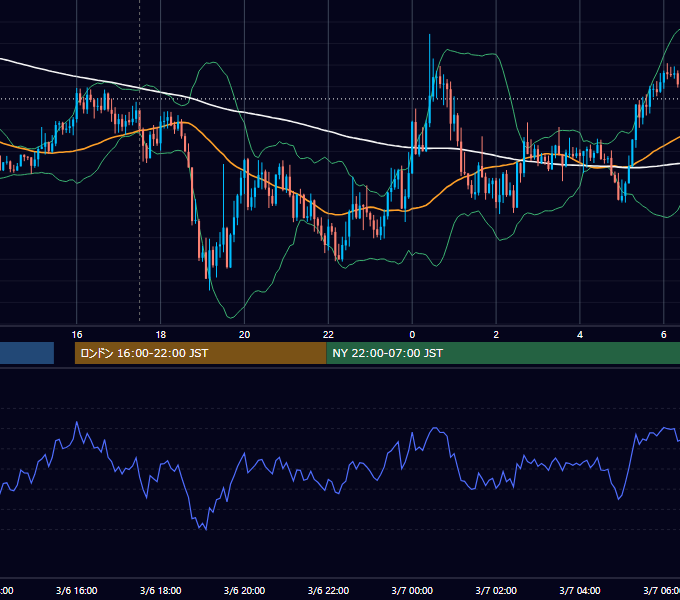Click the NY 22:00-07:00 JST session bar

pyautogui.click(x=503, y=353)
